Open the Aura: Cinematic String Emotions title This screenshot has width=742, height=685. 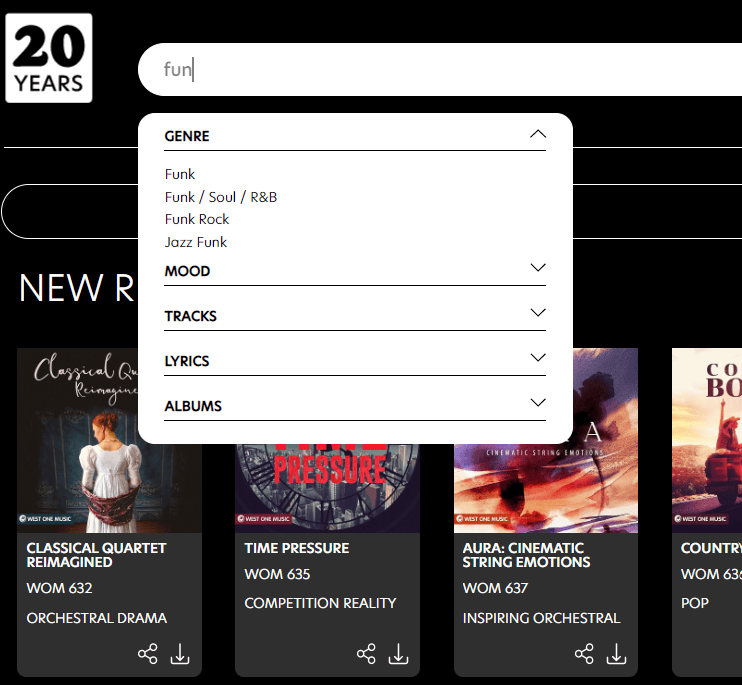pyautogui.click(x=523, y=555)
